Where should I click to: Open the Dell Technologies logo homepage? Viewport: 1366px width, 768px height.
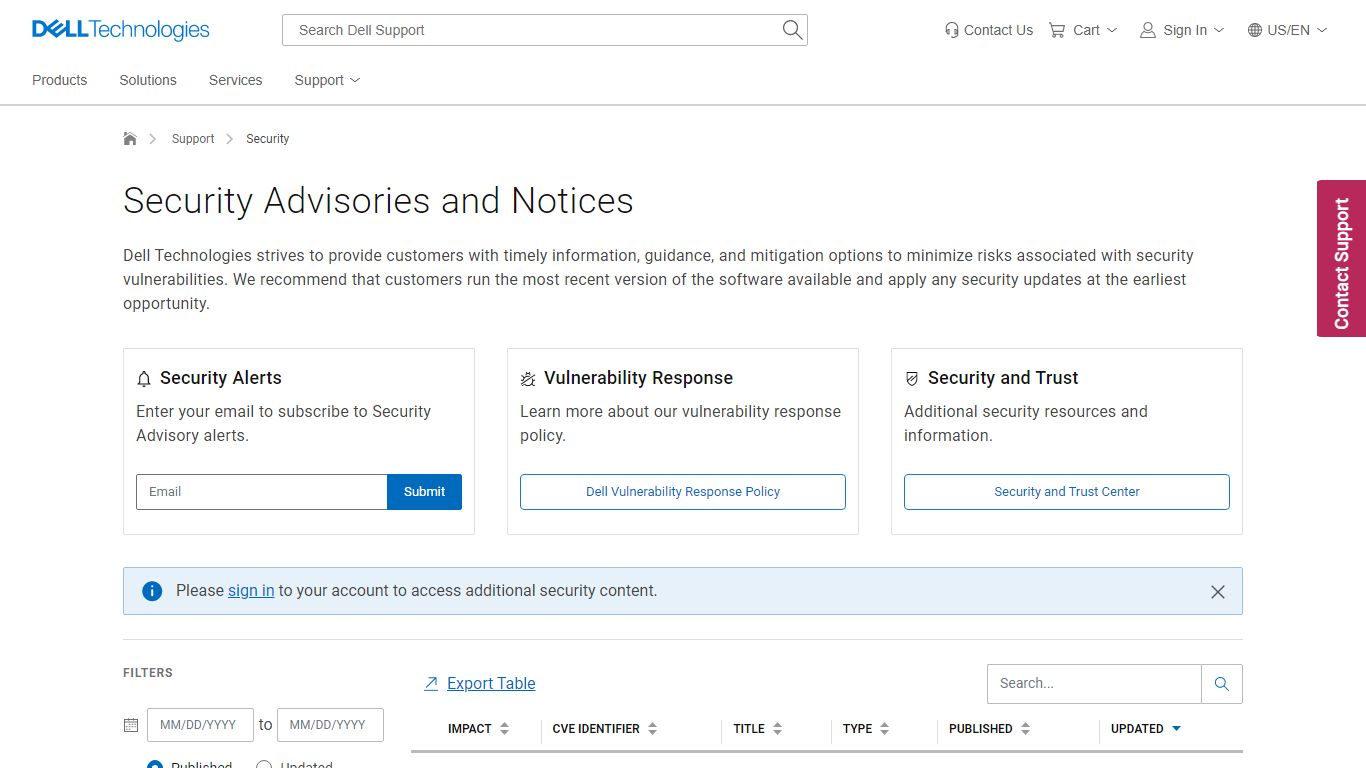pyautogui.click(x=121, y=30)
